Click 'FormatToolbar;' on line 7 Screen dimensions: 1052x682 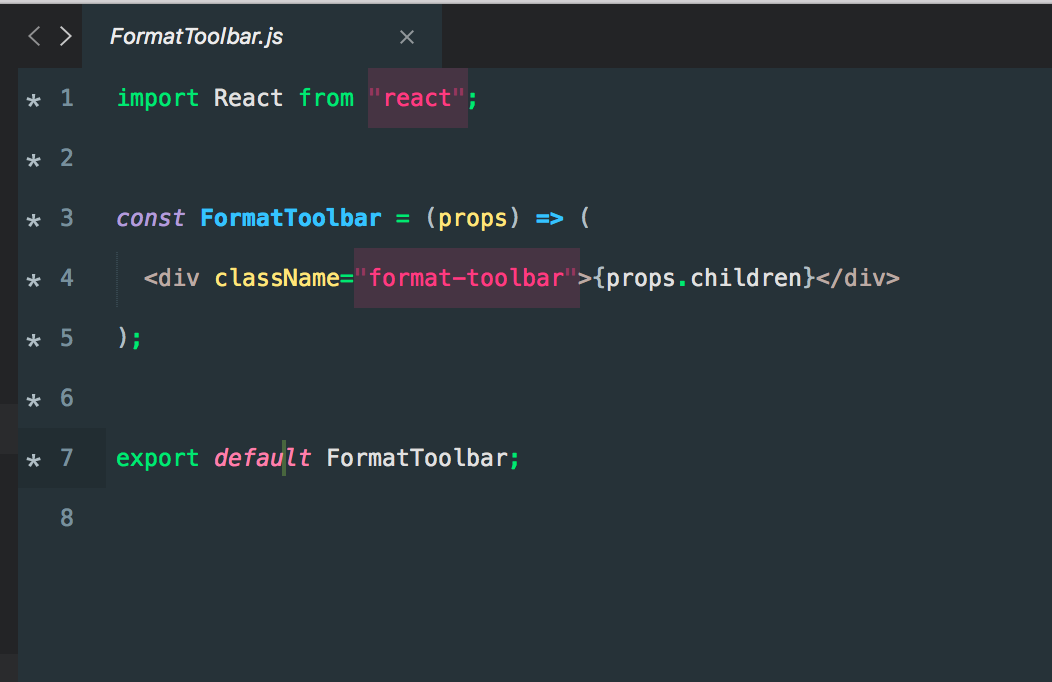click(x=423, y=458)
